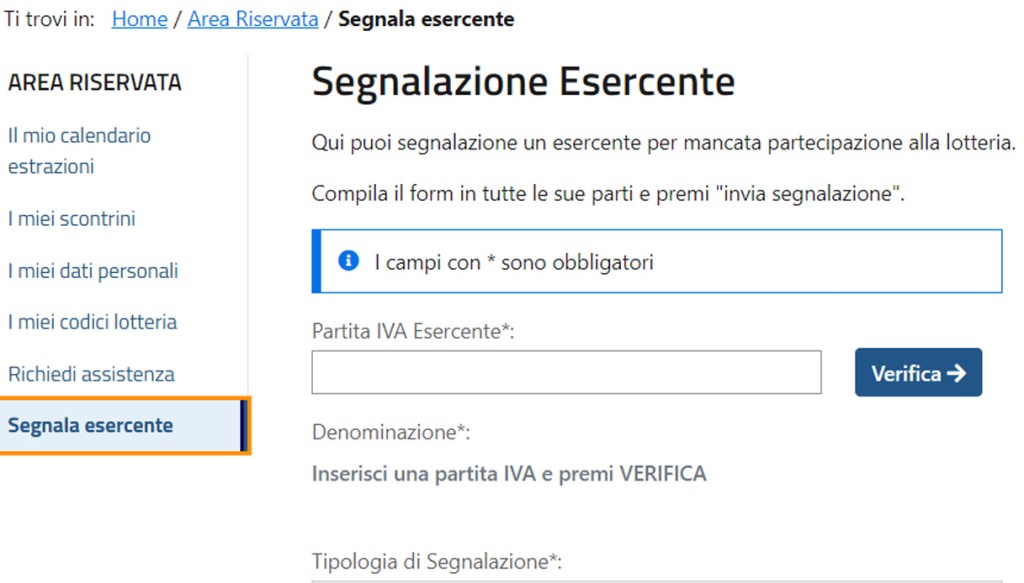Open the Home breadcrumb link
Image resolution: width=1024 pixels, height=583 pixels.
pyautogui.click(x=139, y=19)
